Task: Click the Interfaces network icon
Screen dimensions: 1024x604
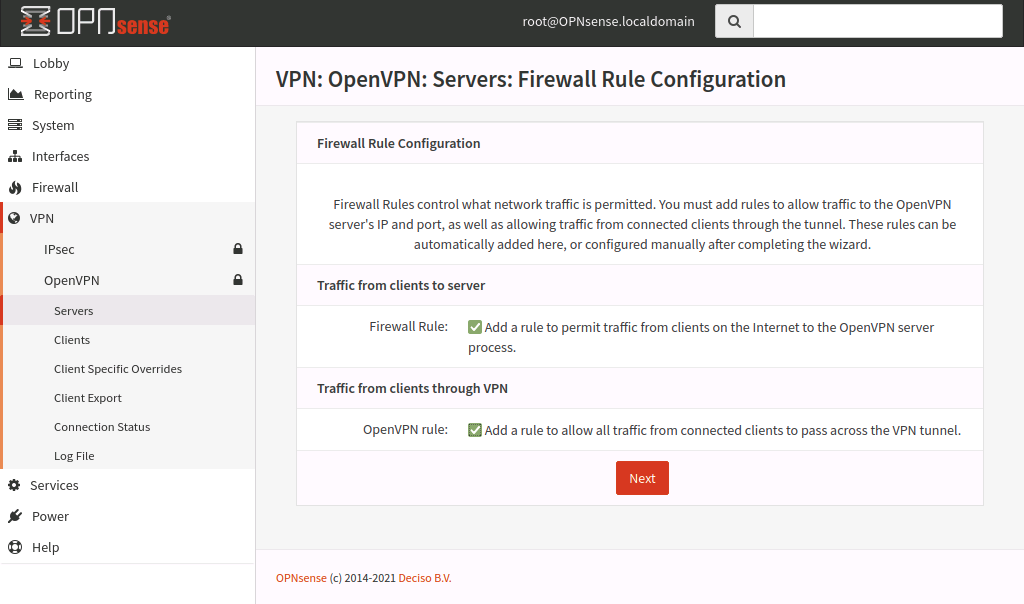Action: click(x=15, y=156)
